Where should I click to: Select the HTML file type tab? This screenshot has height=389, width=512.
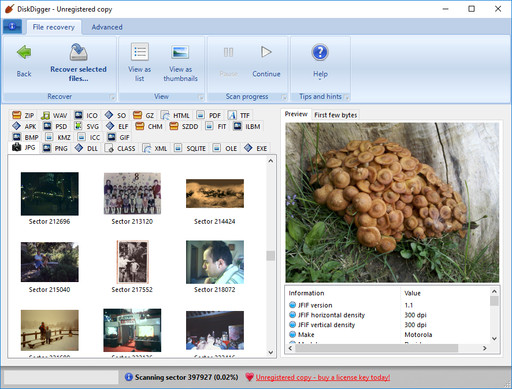[x=175, y=115]
